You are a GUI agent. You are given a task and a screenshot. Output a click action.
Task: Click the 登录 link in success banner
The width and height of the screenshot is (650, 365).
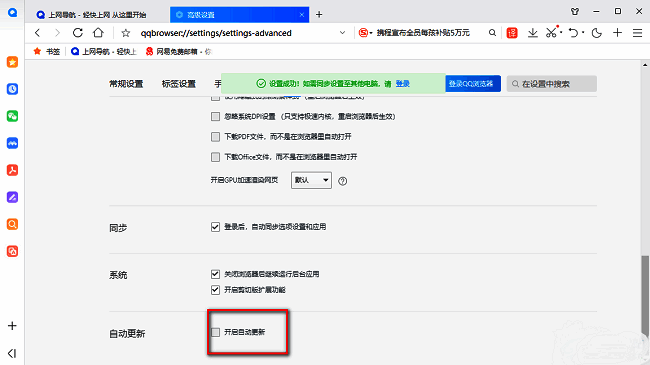point(403,84)
